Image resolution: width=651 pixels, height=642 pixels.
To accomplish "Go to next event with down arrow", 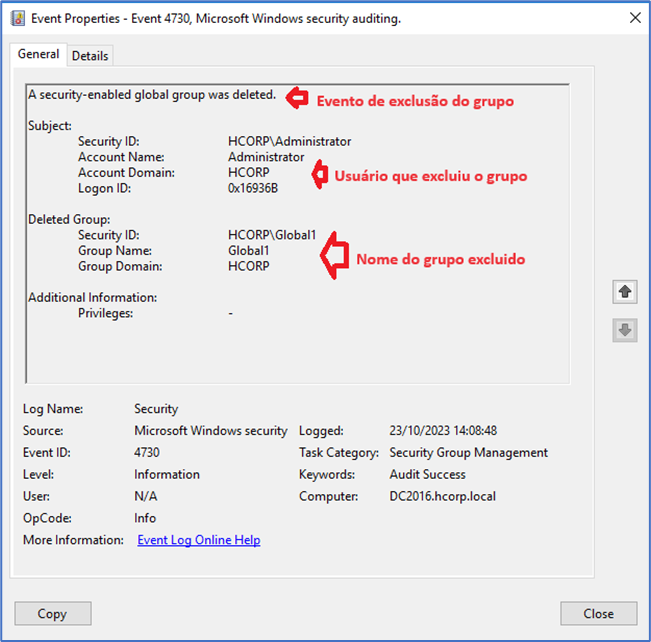I will (626, 331).
